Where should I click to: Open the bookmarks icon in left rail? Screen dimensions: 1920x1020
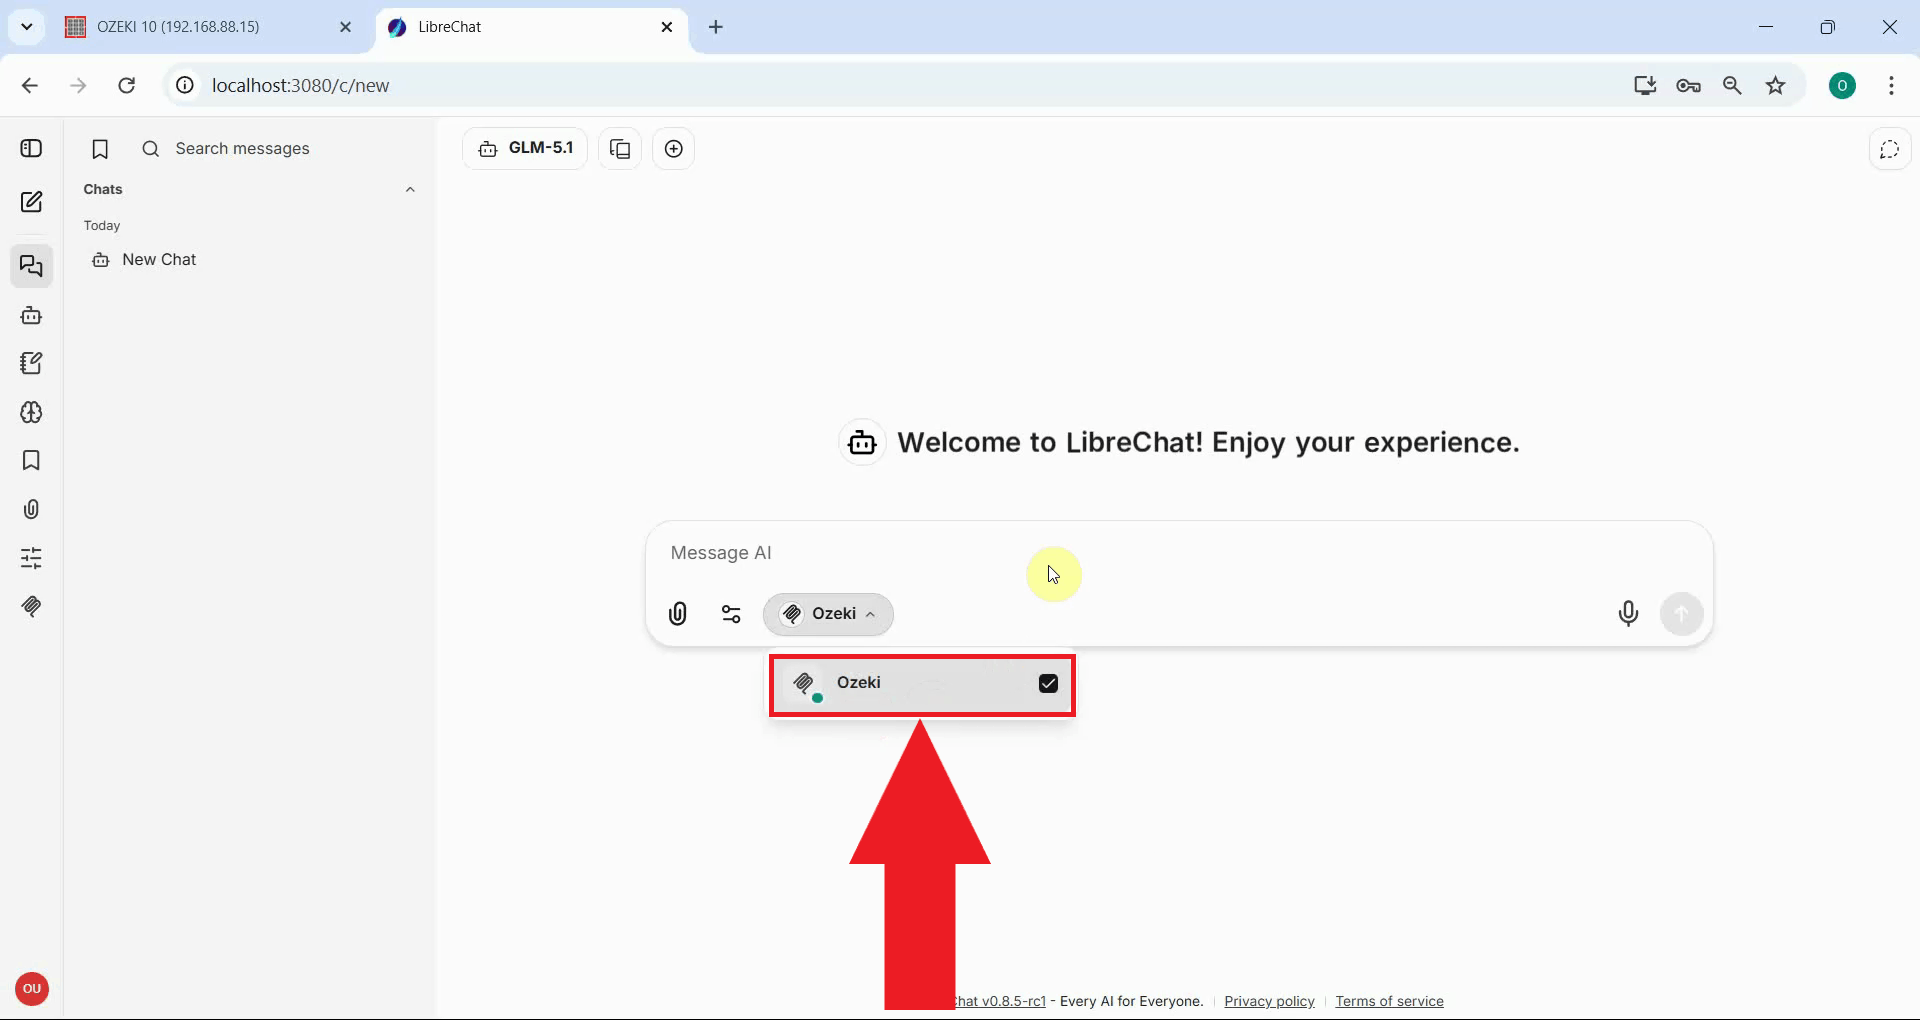[31, 461]
